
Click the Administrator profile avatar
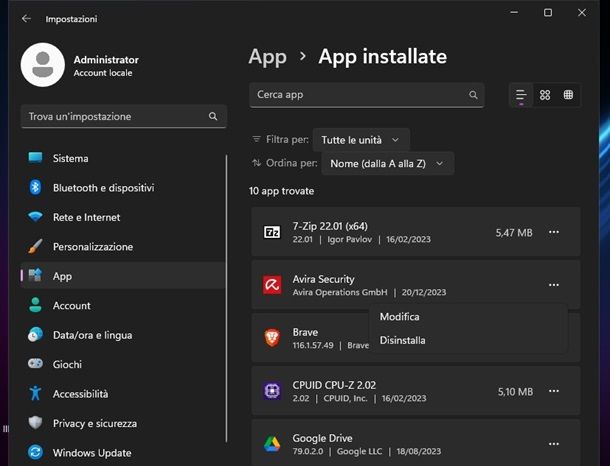pyautogui.click(x=43, y=65)
